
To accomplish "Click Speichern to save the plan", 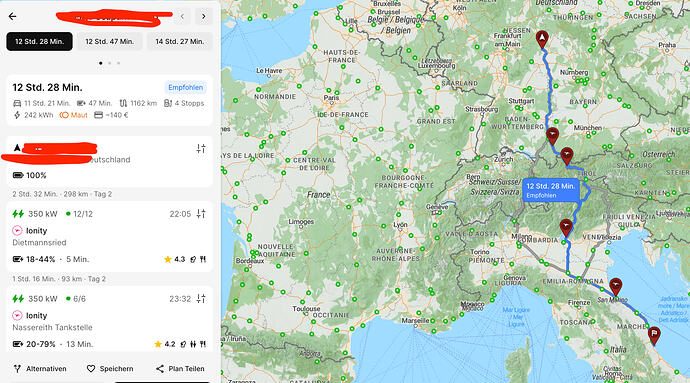I will pyautogui.click(x=110, y=369).
